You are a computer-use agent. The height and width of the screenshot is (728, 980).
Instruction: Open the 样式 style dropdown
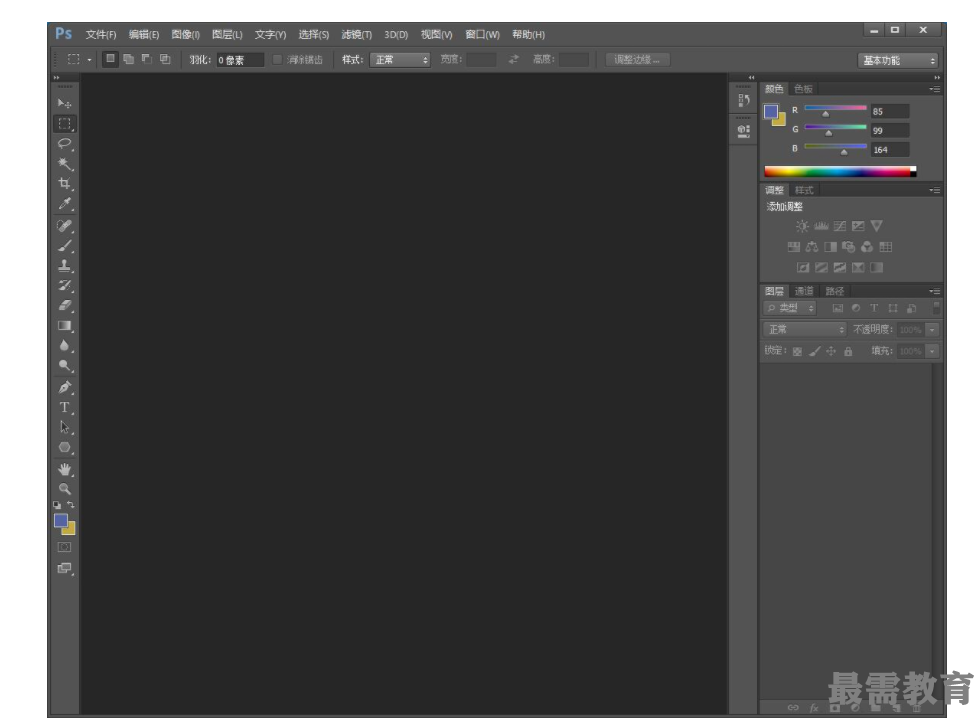[x=400, y=60]
